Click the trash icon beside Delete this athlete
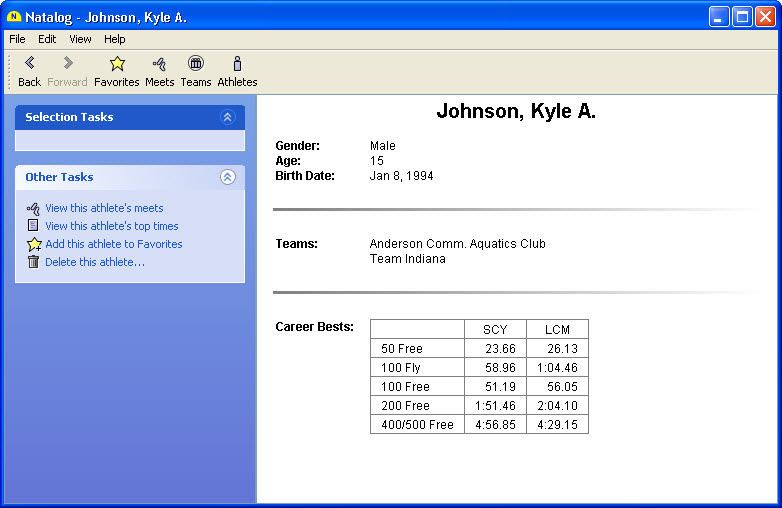The height and width of the screenshot is (508, 782). click(33, 262)
